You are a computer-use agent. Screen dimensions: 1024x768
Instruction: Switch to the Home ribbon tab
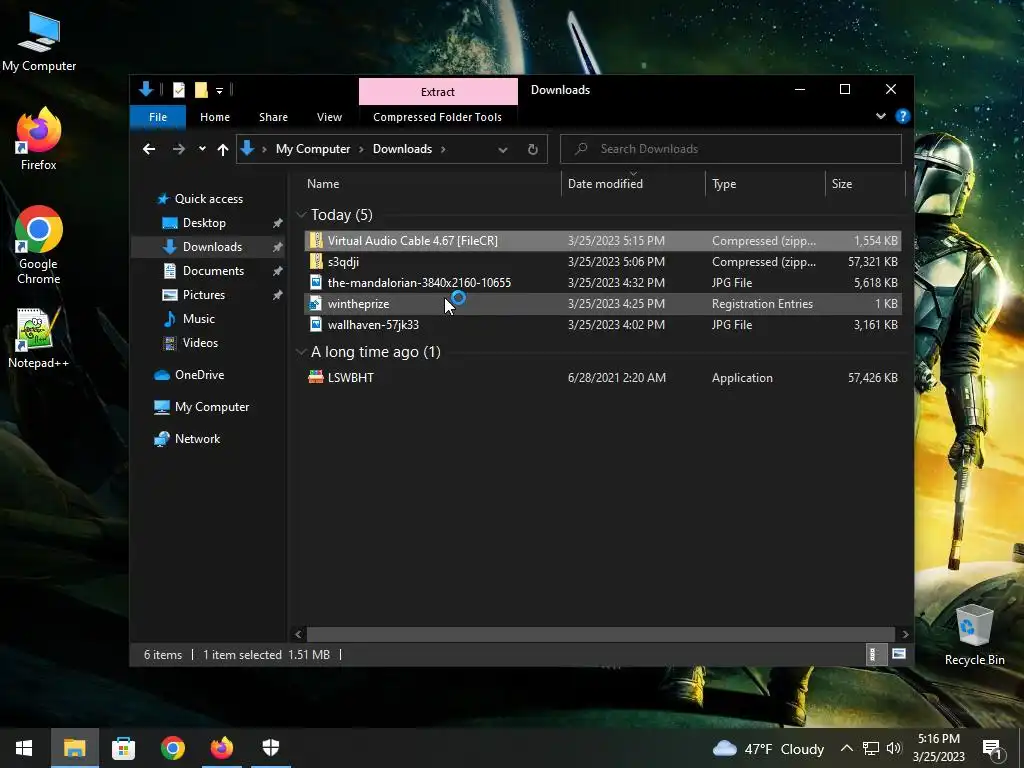coord(215,117)
